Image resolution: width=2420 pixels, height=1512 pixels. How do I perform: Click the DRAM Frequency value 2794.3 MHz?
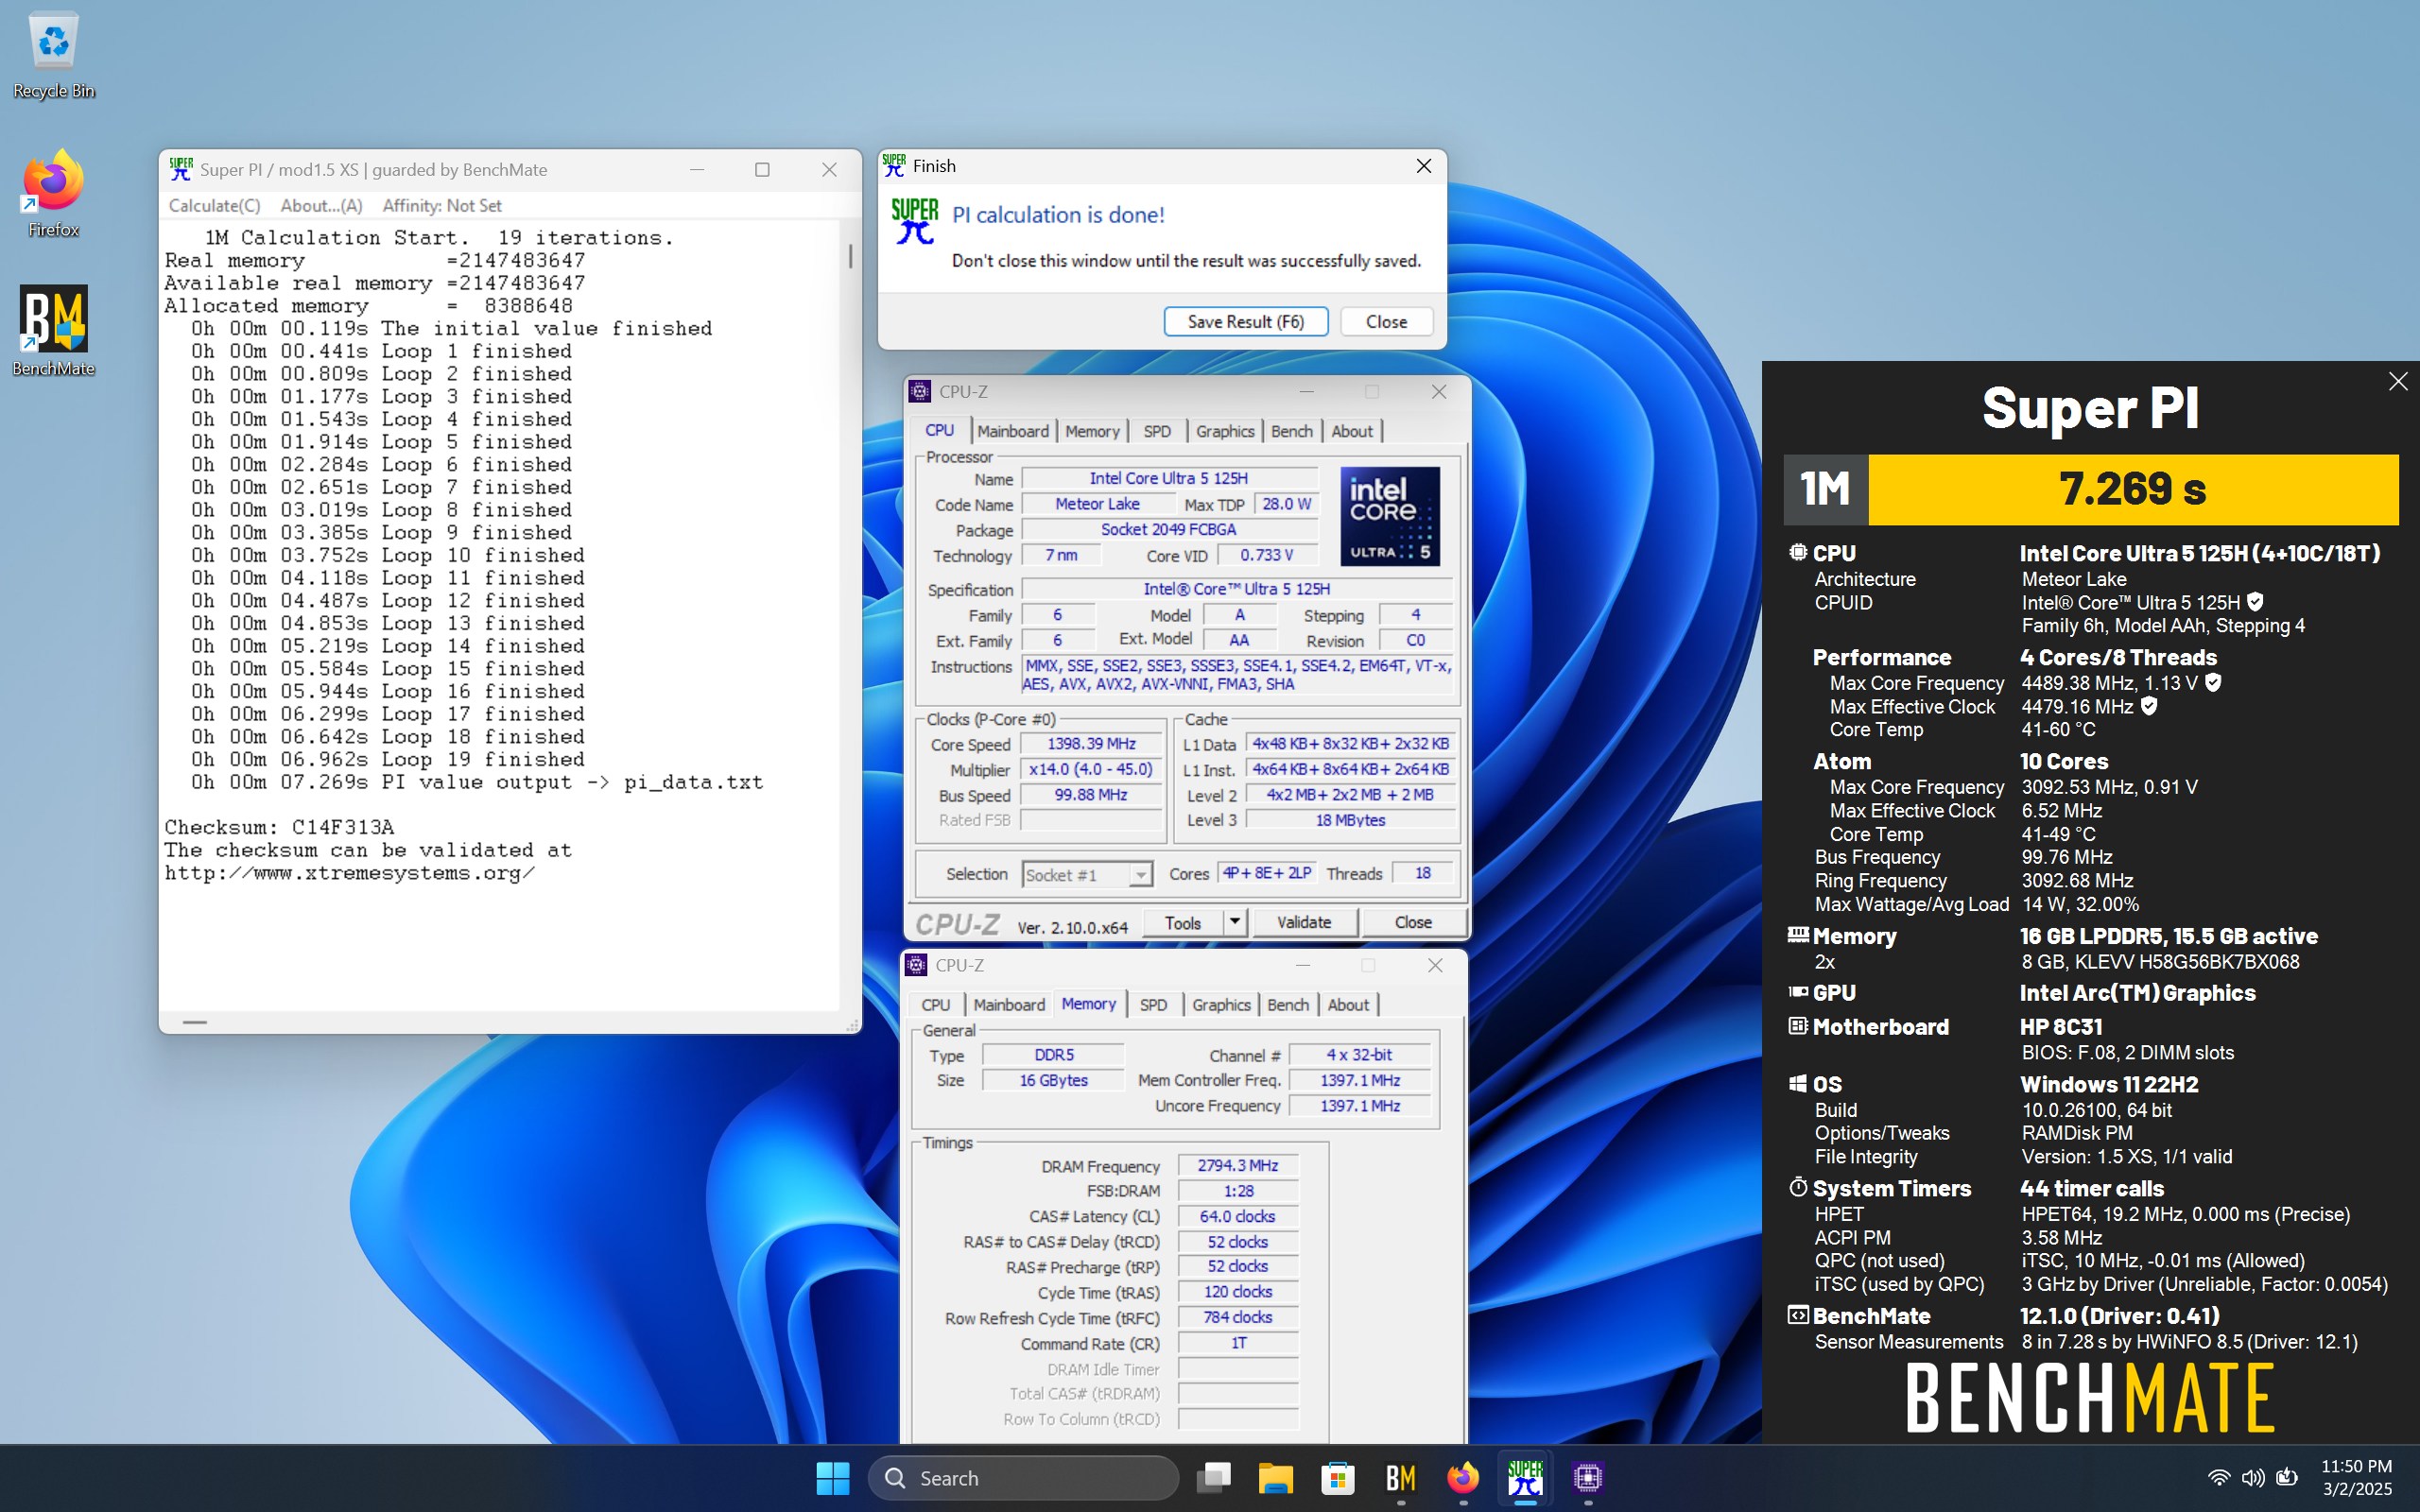tap(1238, 1165)
